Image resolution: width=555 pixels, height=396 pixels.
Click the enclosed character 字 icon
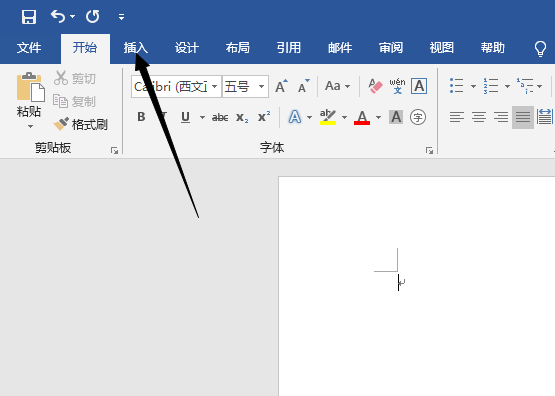418,117
